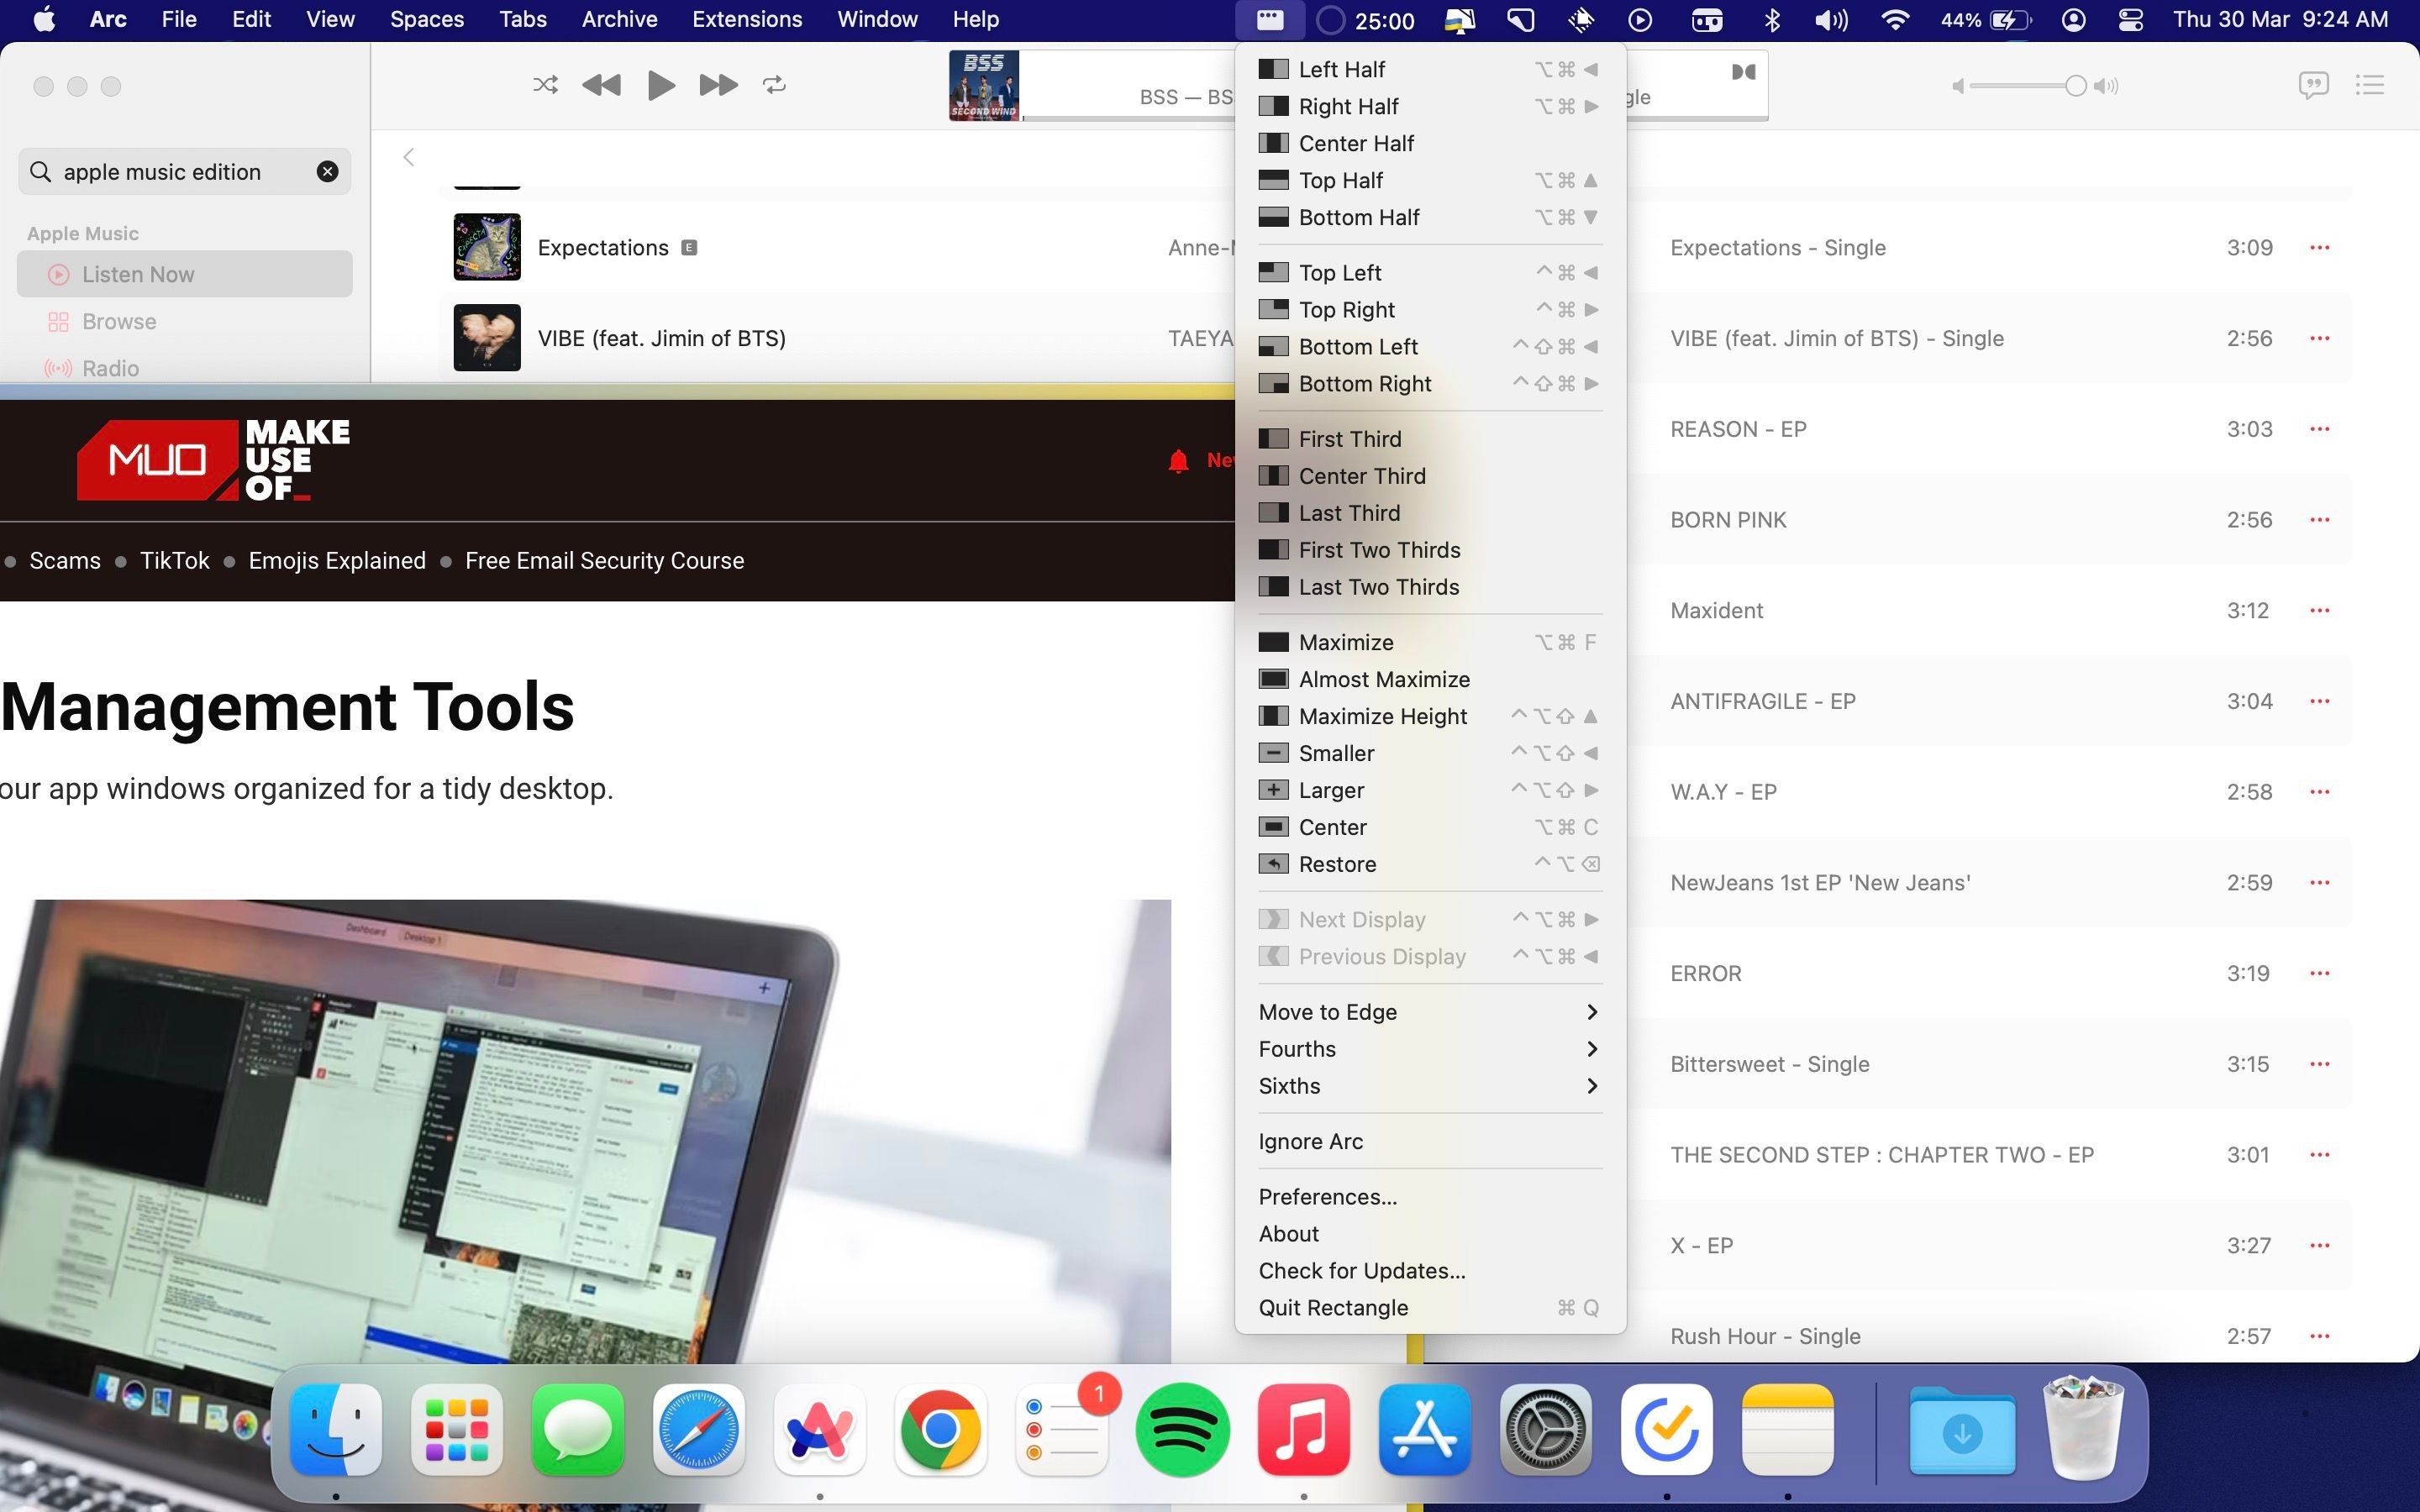Select Restore window option

point(1429,864)
